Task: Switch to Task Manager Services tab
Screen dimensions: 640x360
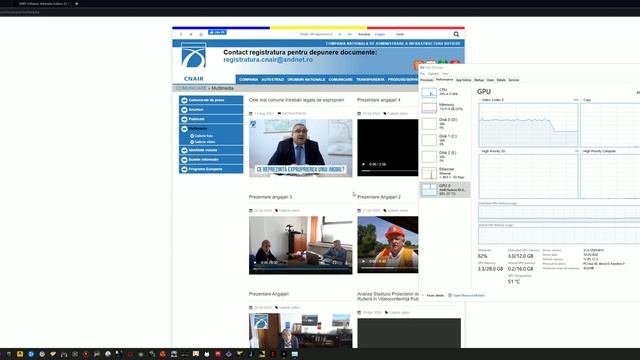Action: [x=513, y=80]
